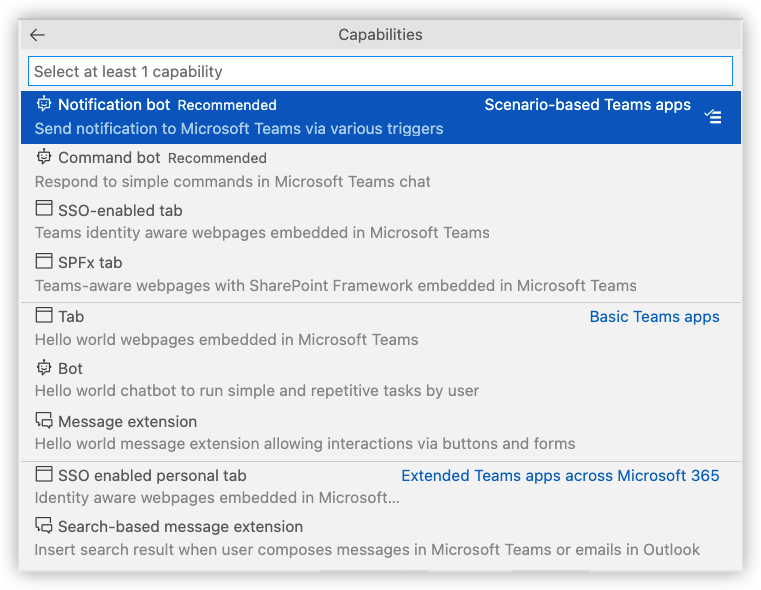Click the Command bot robot icon

pos(44,157)
